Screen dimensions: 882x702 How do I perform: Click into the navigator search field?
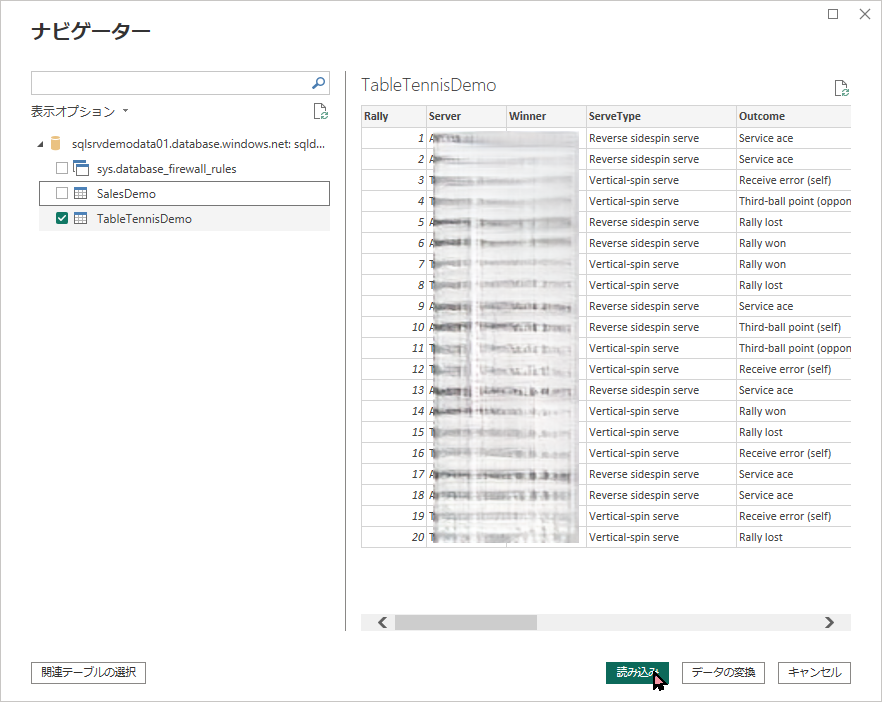coord(168,83)
